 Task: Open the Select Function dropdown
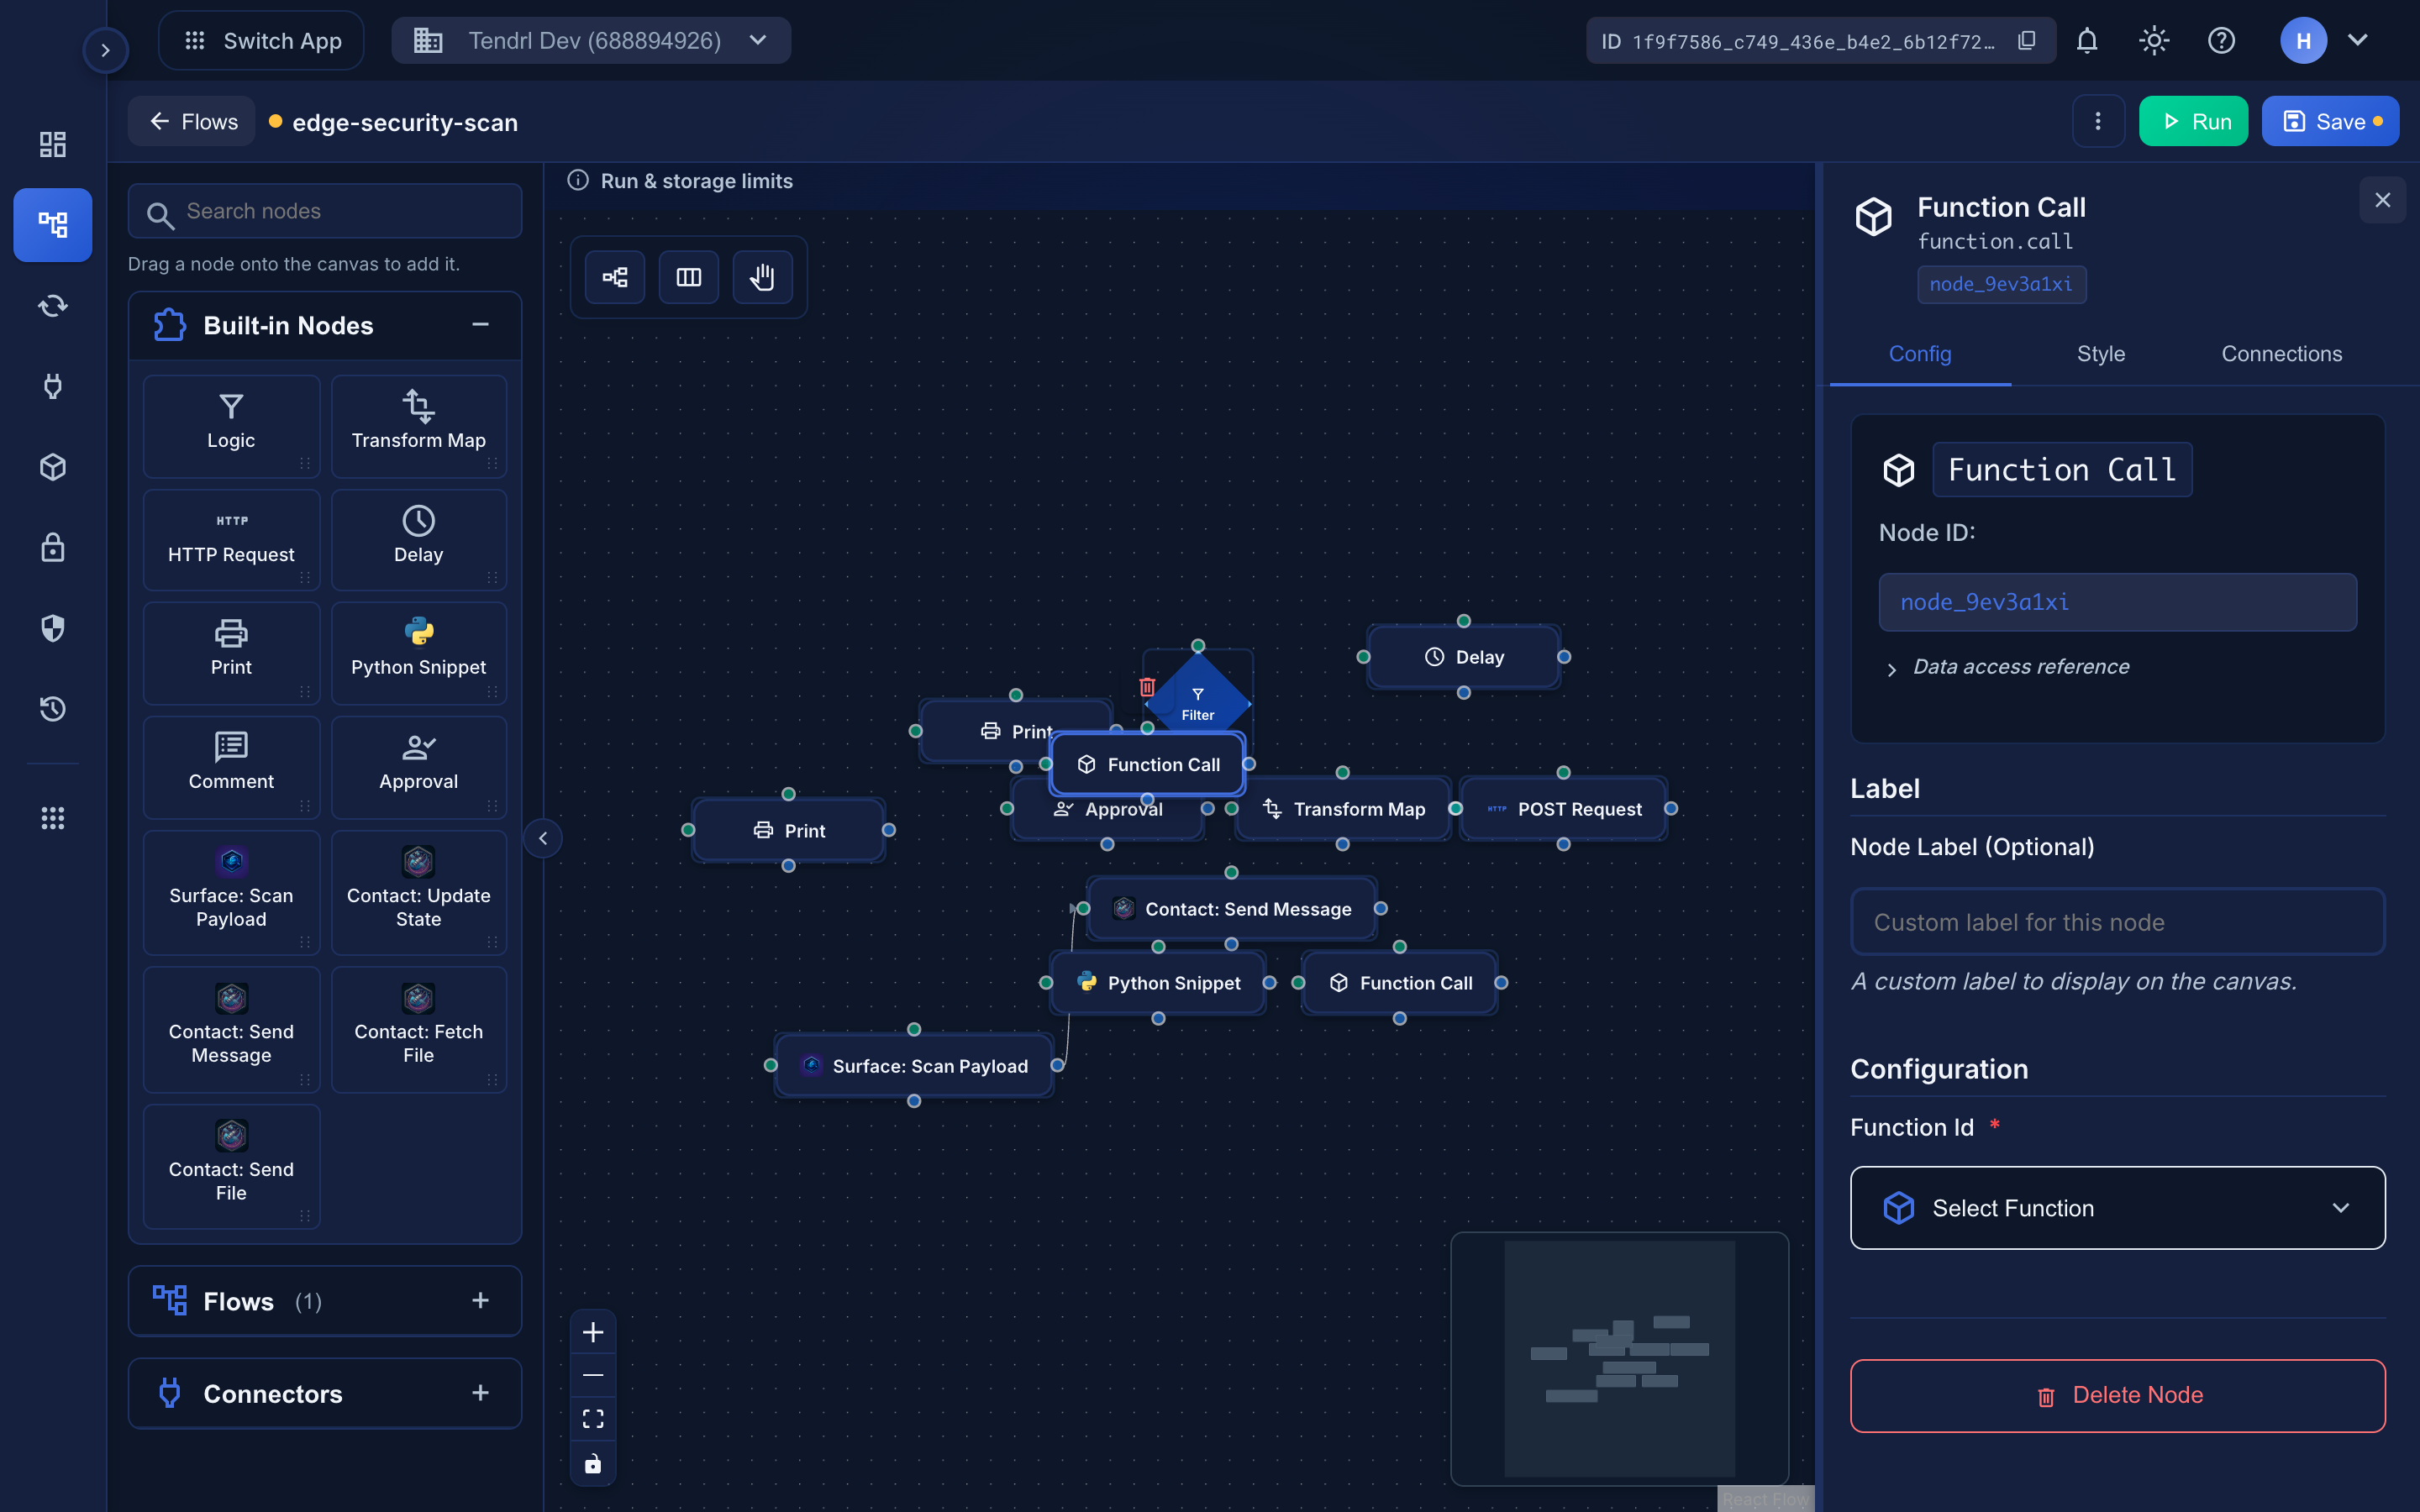[2117, 1208]
